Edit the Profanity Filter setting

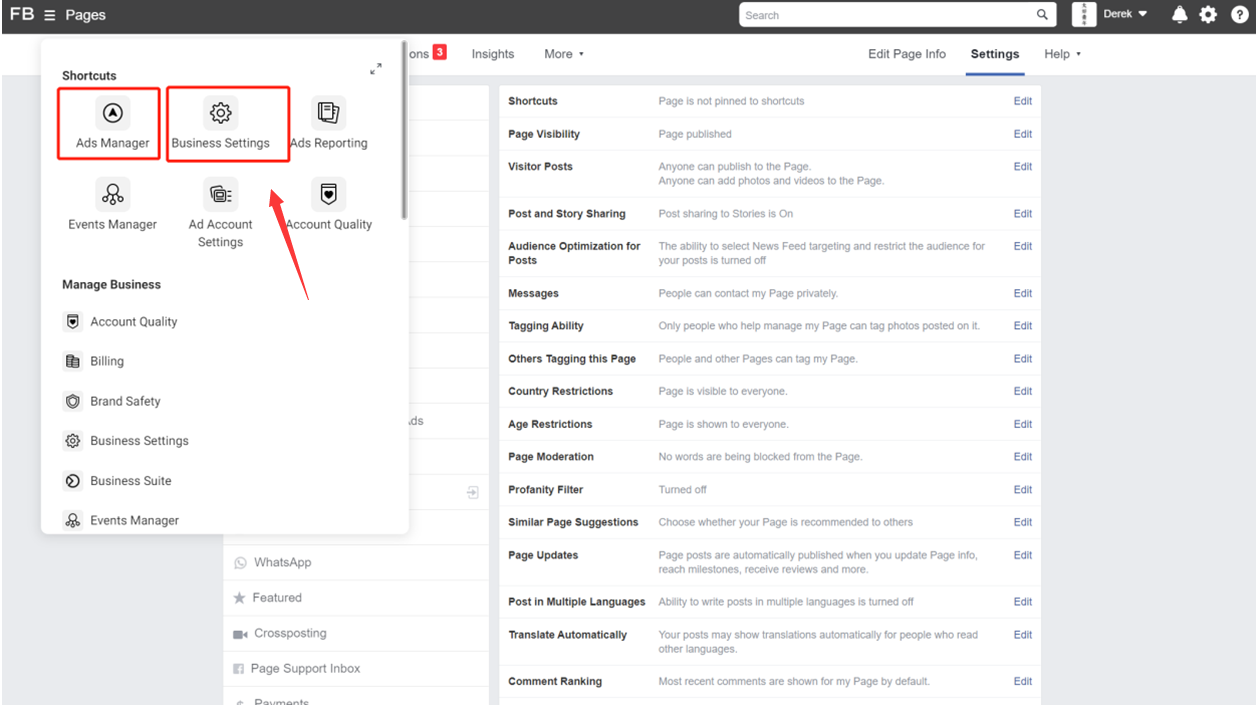click(x=1023, y=490)
